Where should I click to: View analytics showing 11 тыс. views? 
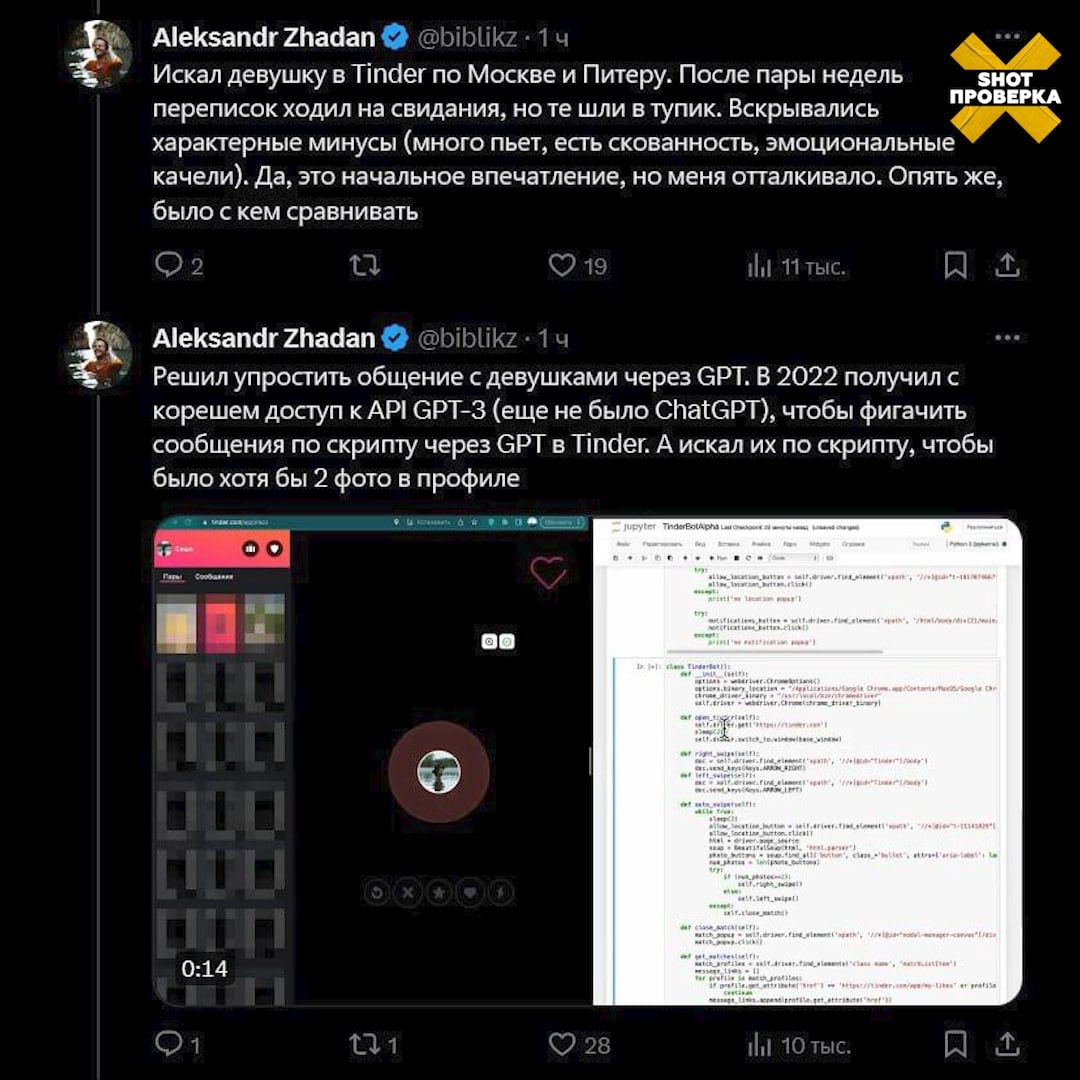[x=796, y=266]
